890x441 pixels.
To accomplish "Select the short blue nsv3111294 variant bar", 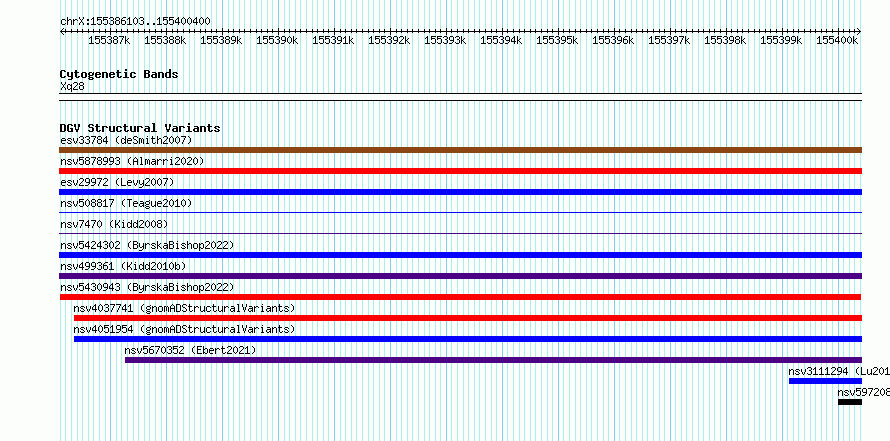I will coord(825,381).
